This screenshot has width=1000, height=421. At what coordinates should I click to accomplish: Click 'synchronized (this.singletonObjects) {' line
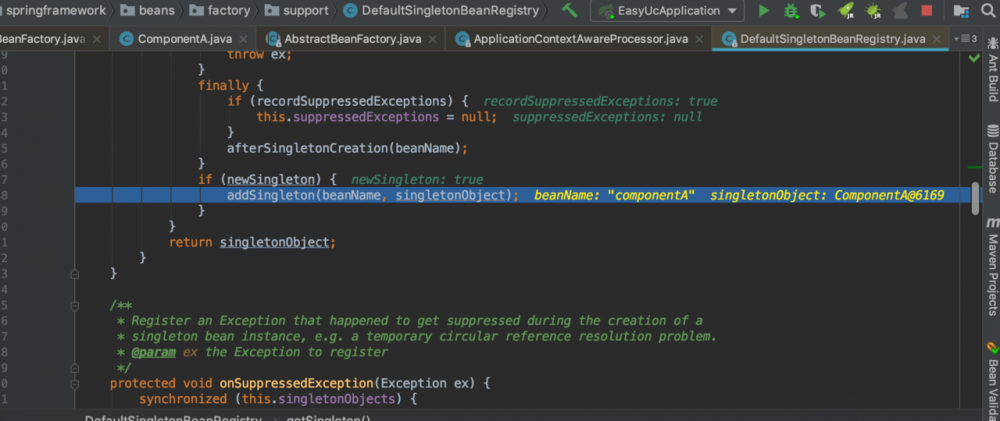click(x=278, y=399)
